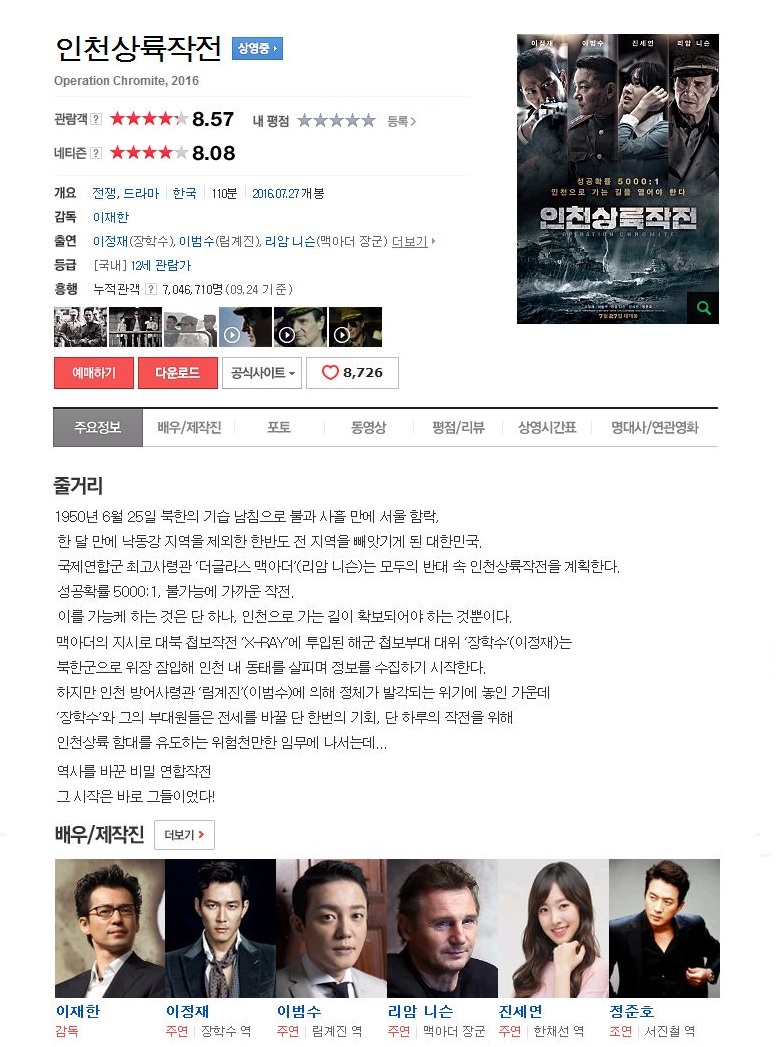Switch to the 평점/리뷰 tab
777x1047 pixels.
coord(458,427)
